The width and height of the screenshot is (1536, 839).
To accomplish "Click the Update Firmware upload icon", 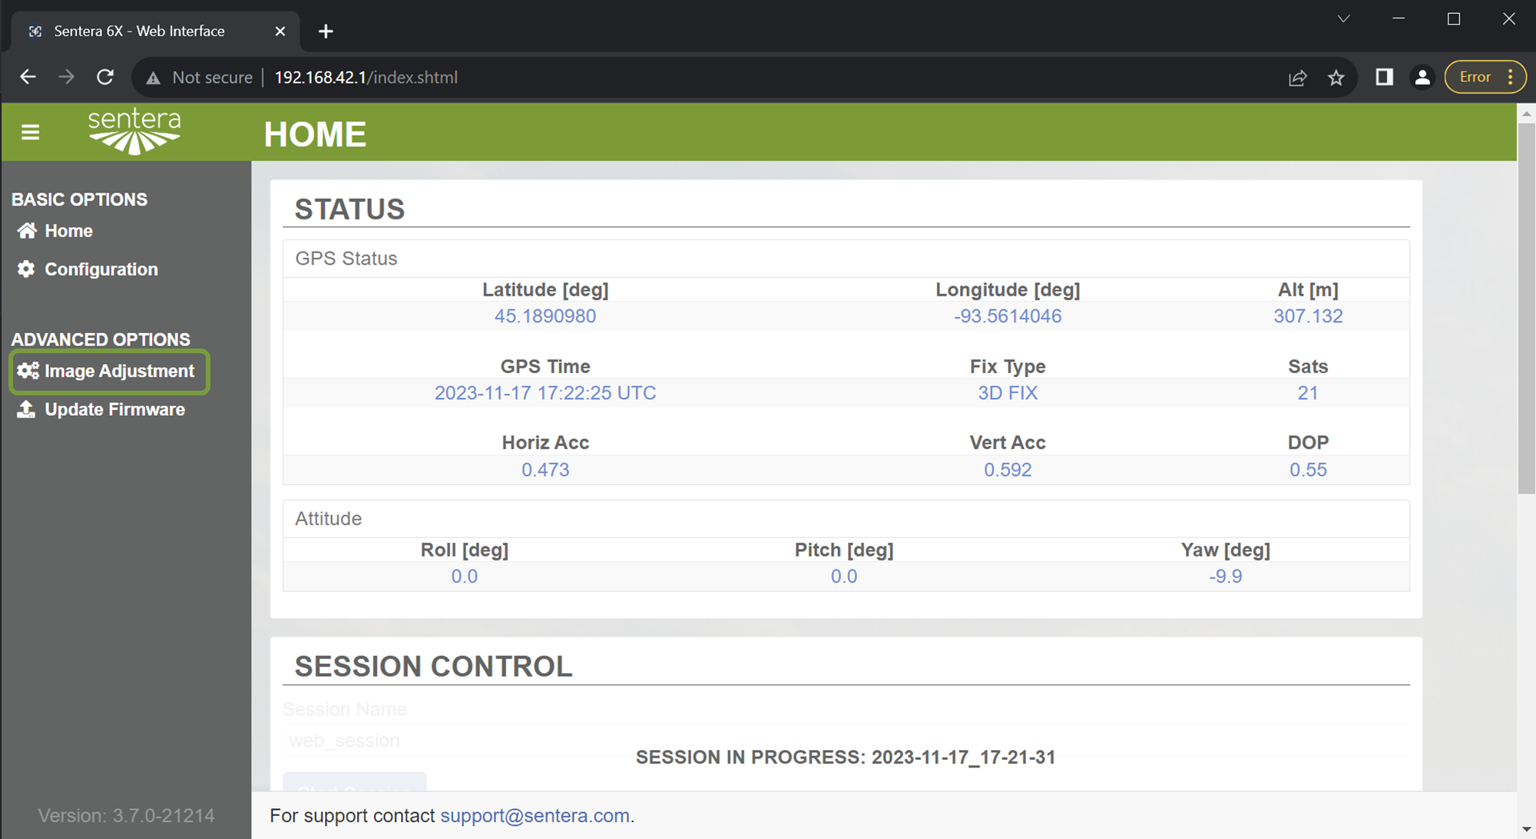I will coord(26,409).
